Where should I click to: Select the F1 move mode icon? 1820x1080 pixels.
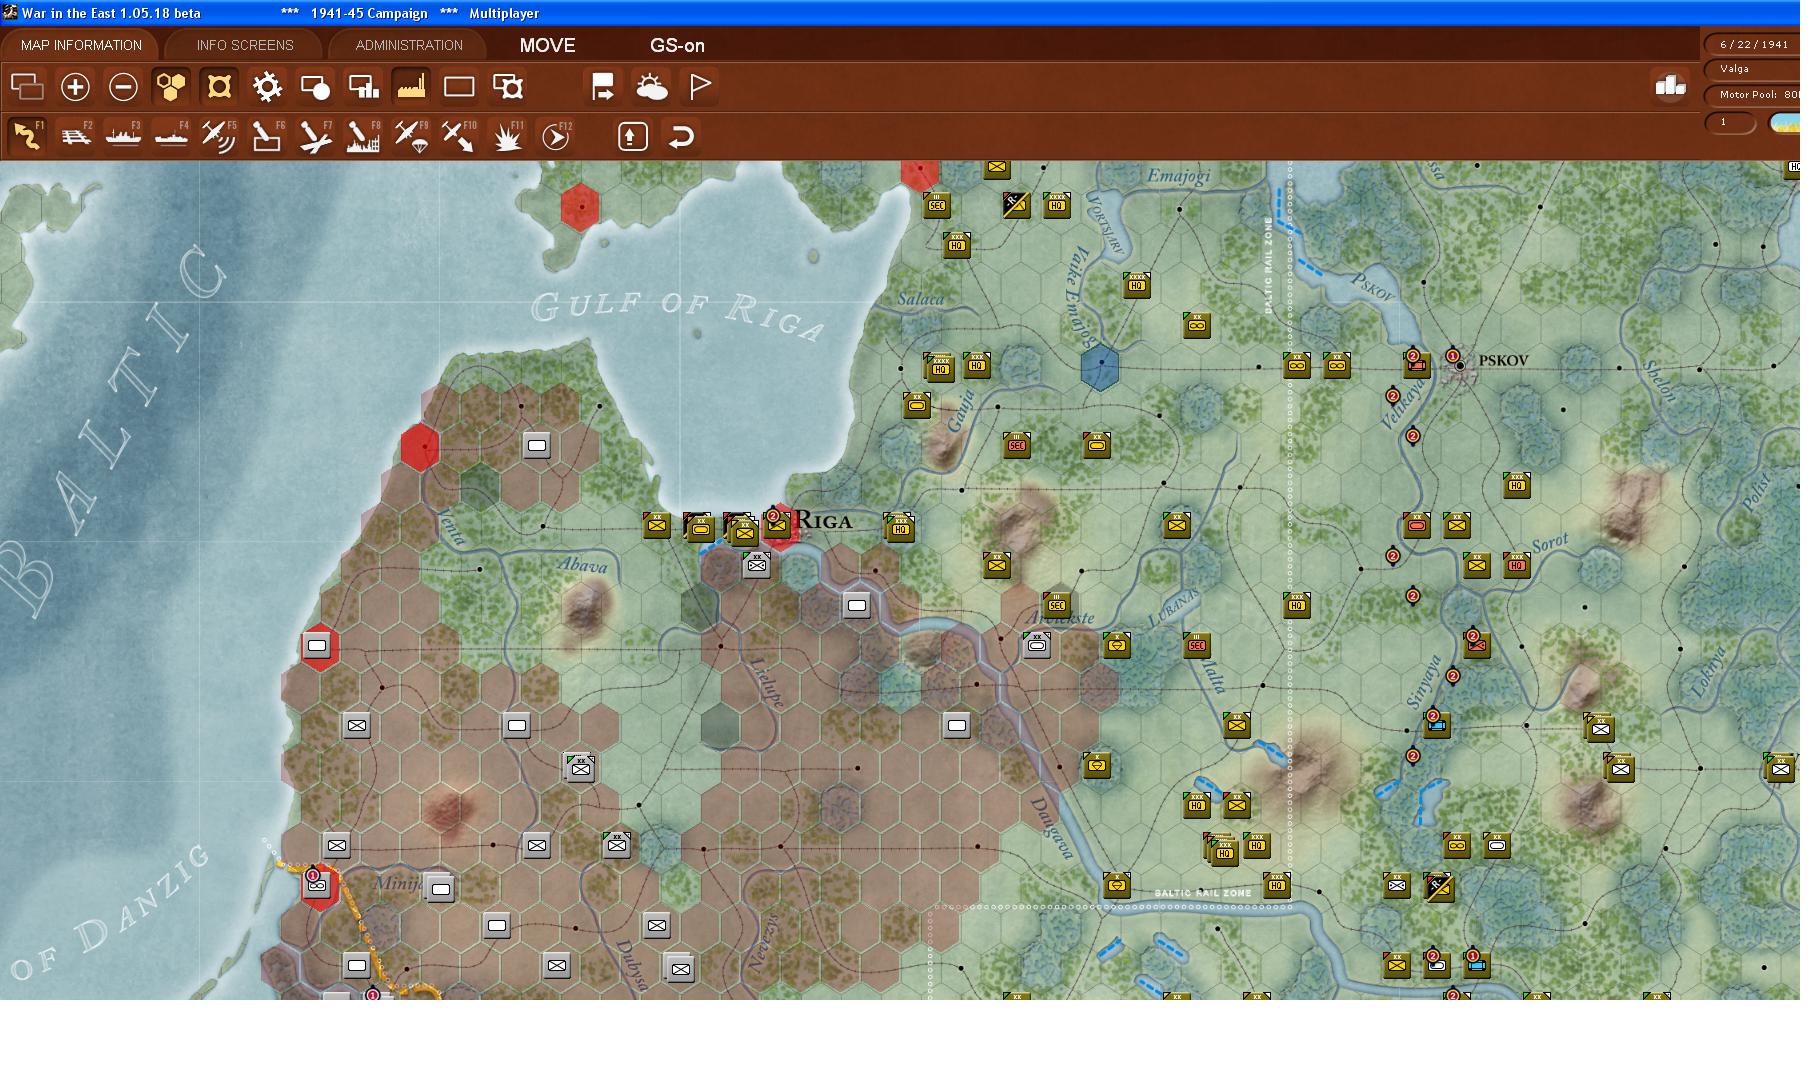27,136
